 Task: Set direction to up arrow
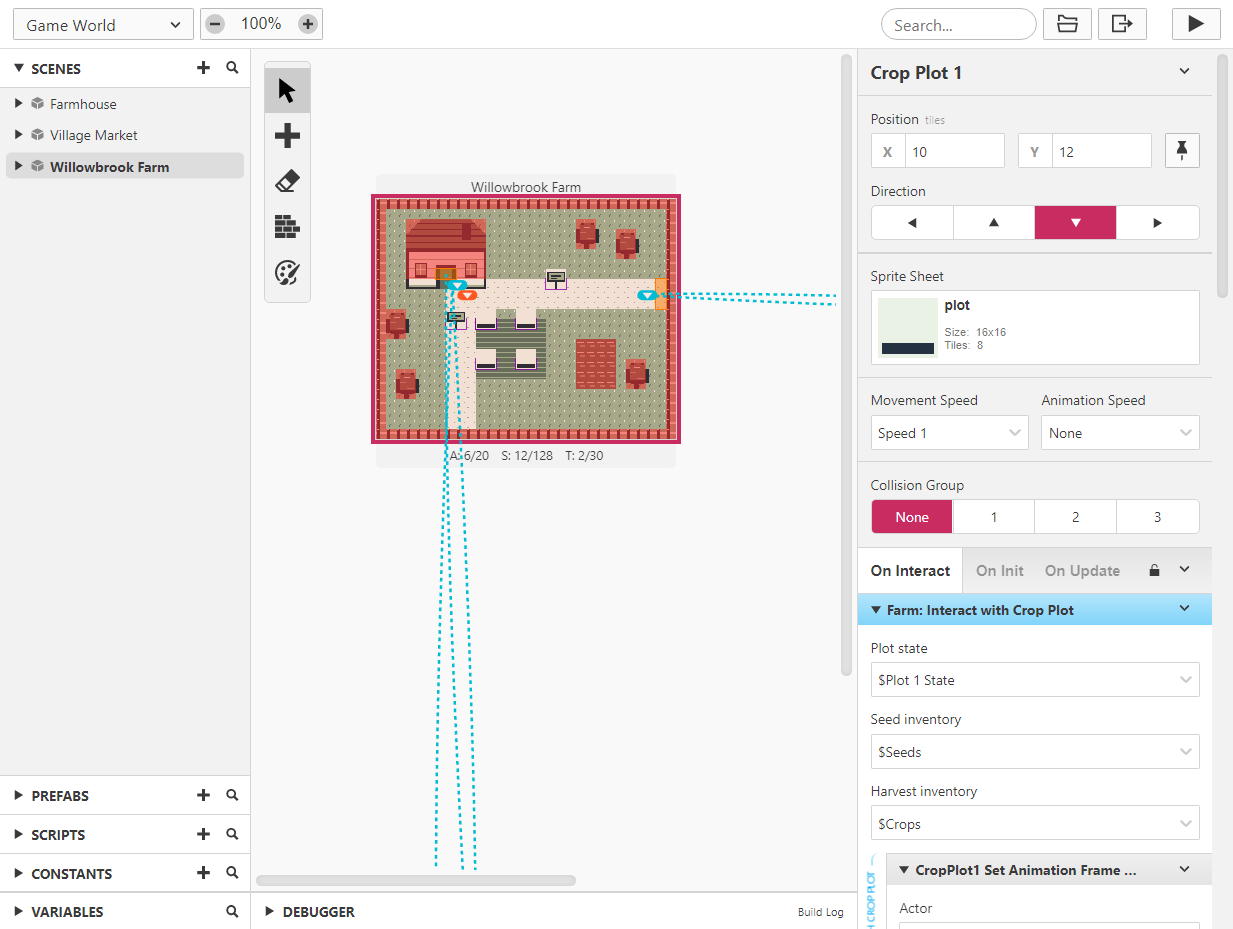(994, 223)
